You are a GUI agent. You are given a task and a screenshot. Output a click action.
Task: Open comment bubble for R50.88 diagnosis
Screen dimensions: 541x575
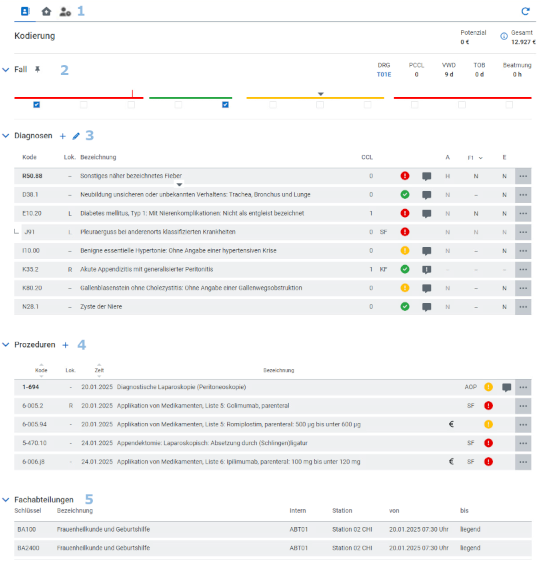click(x=426, y=176)
